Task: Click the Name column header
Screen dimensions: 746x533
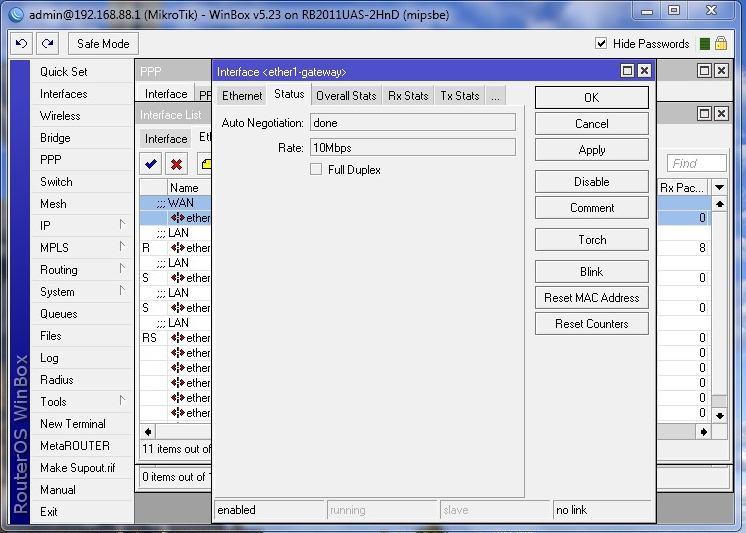Action: pos(189,188)
